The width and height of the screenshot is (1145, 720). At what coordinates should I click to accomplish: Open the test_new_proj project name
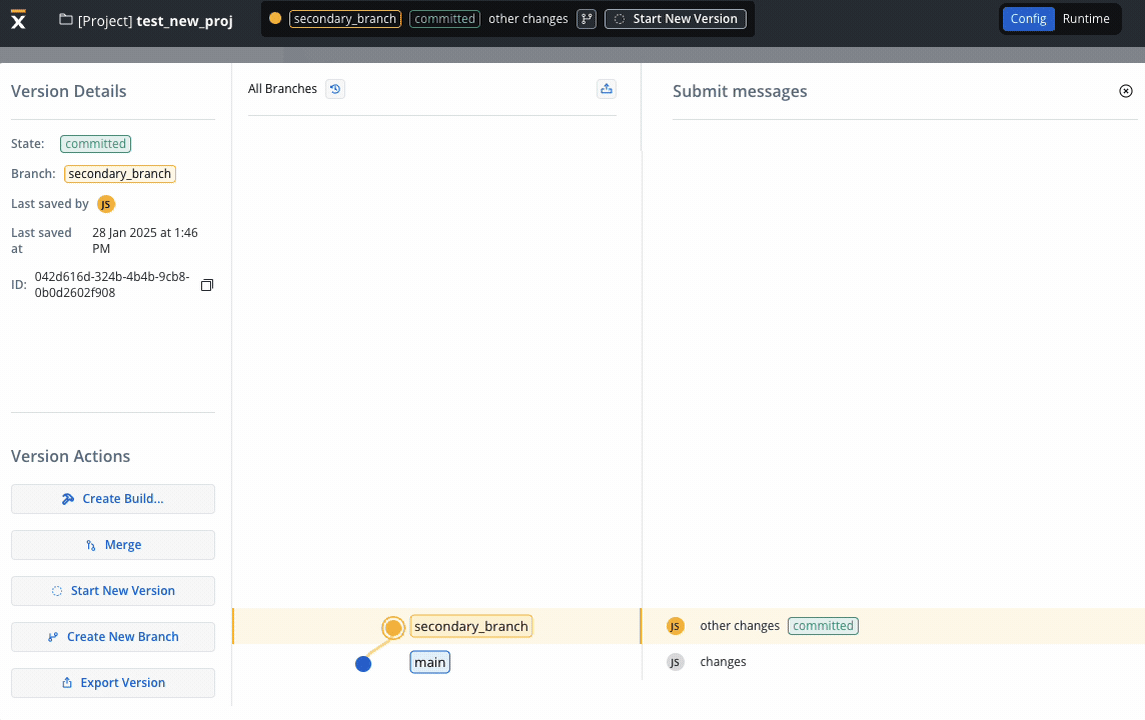185,20
